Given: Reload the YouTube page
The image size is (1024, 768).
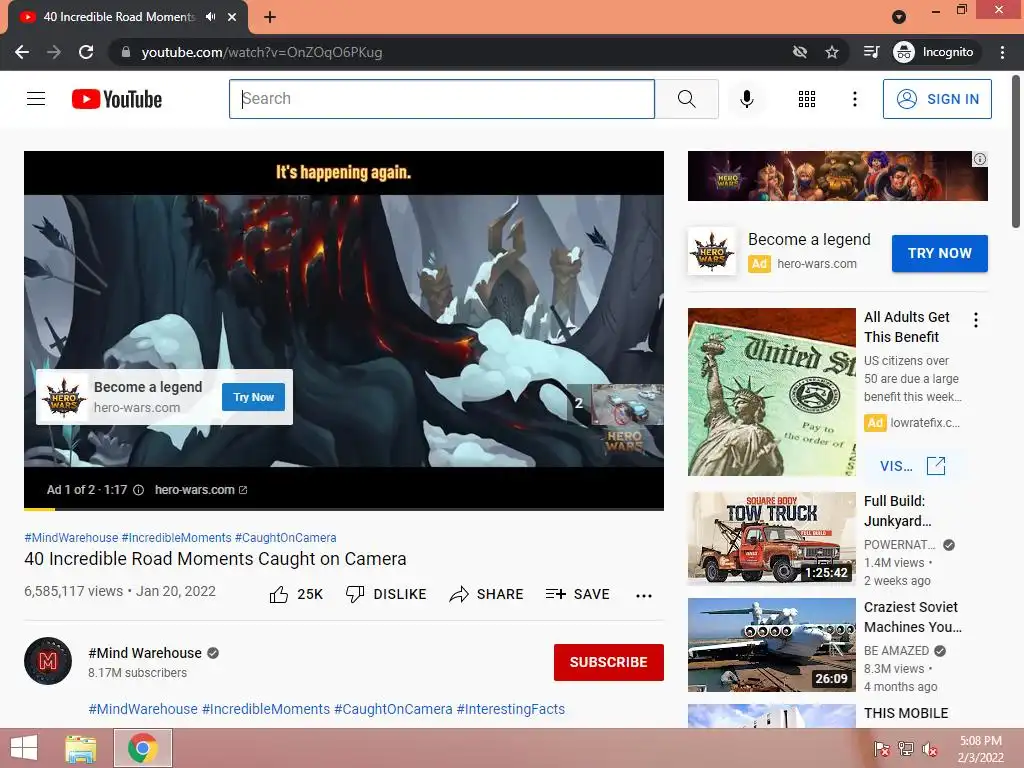Looking at the screenshot, I should [86, 52].
